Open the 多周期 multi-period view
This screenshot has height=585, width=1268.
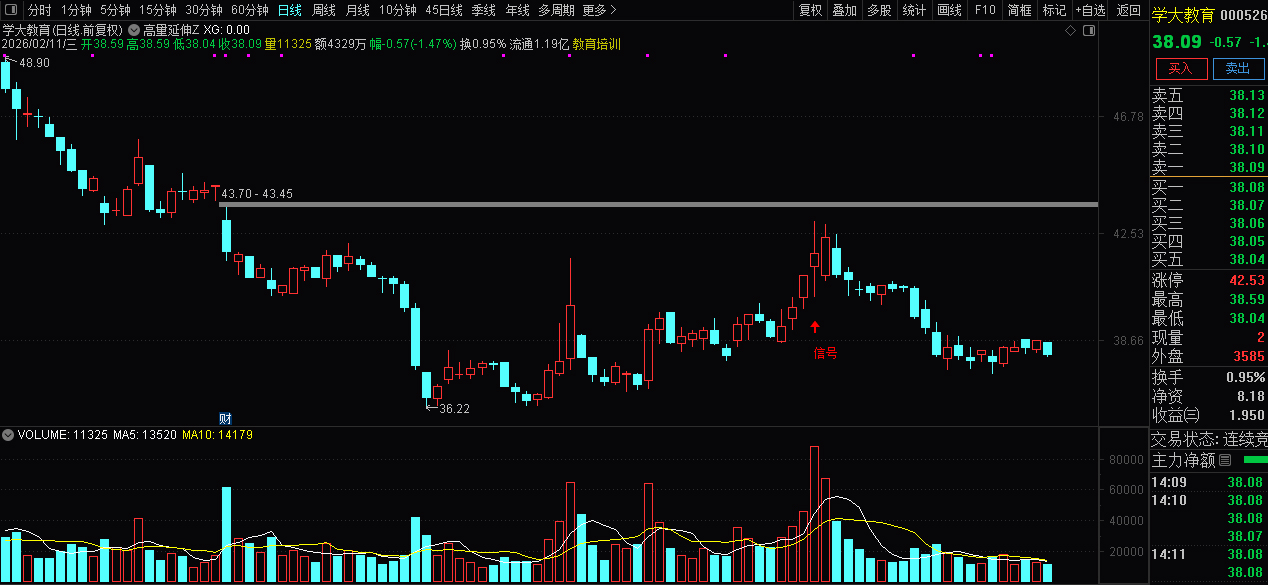coord(556,10)
